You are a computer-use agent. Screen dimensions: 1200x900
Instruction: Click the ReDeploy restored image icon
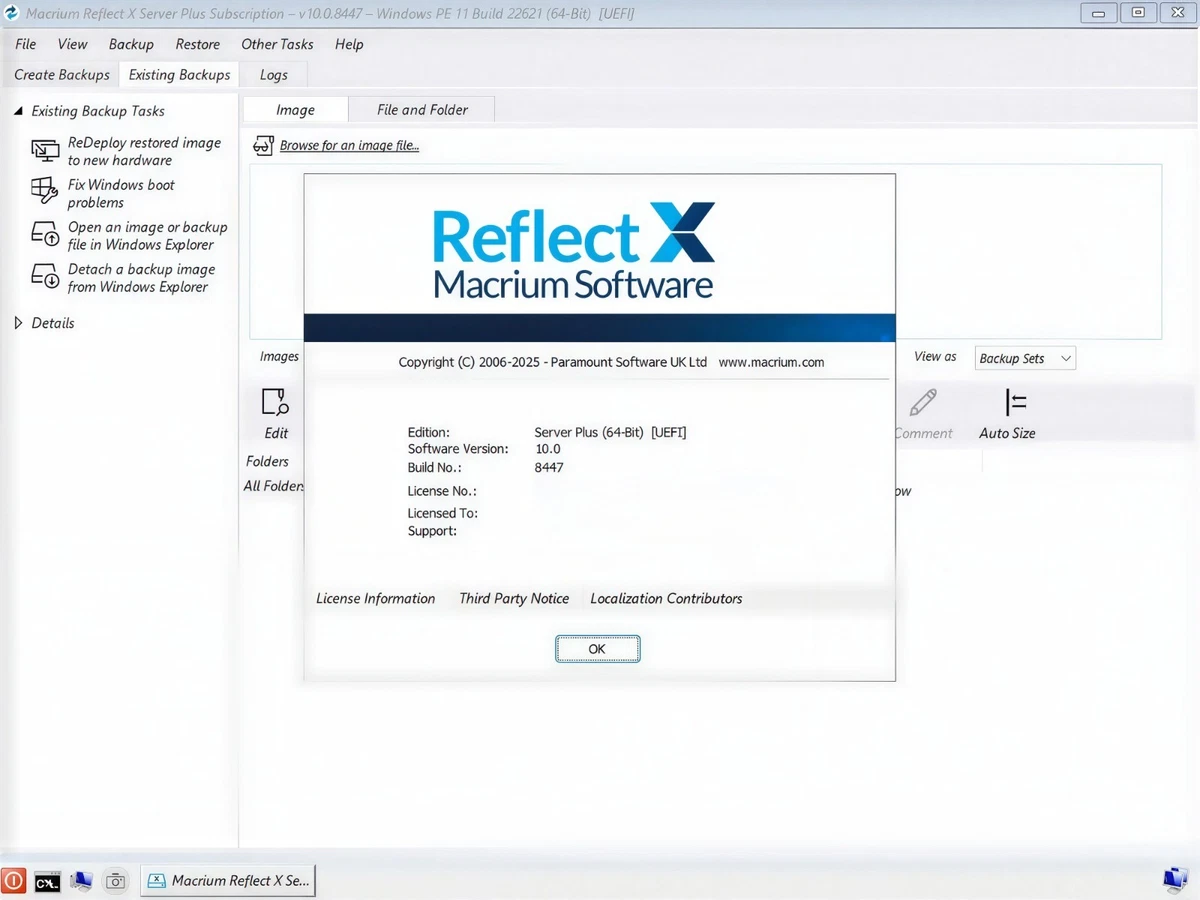tap(45, 151)
